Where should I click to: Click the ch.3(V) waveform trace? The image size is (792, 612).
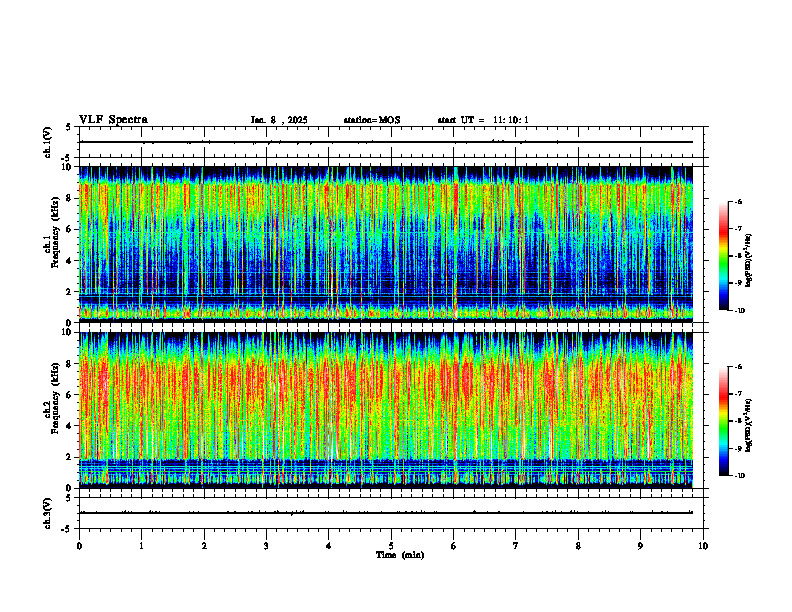coord(386,513)
